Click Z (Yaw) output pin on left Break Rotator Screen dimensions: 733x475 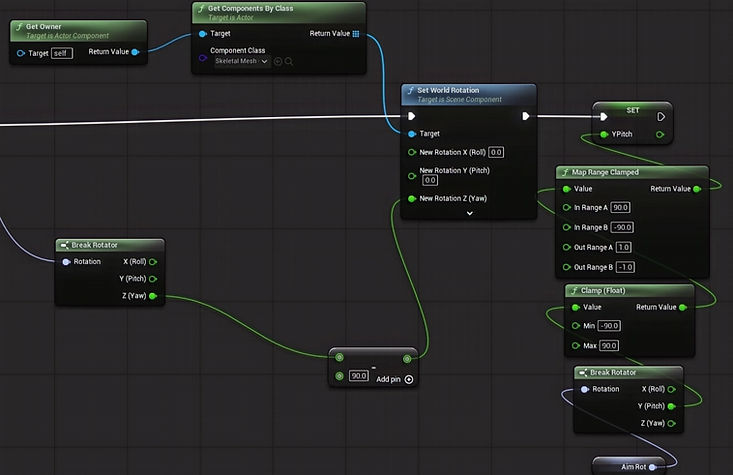click(153, 296)
